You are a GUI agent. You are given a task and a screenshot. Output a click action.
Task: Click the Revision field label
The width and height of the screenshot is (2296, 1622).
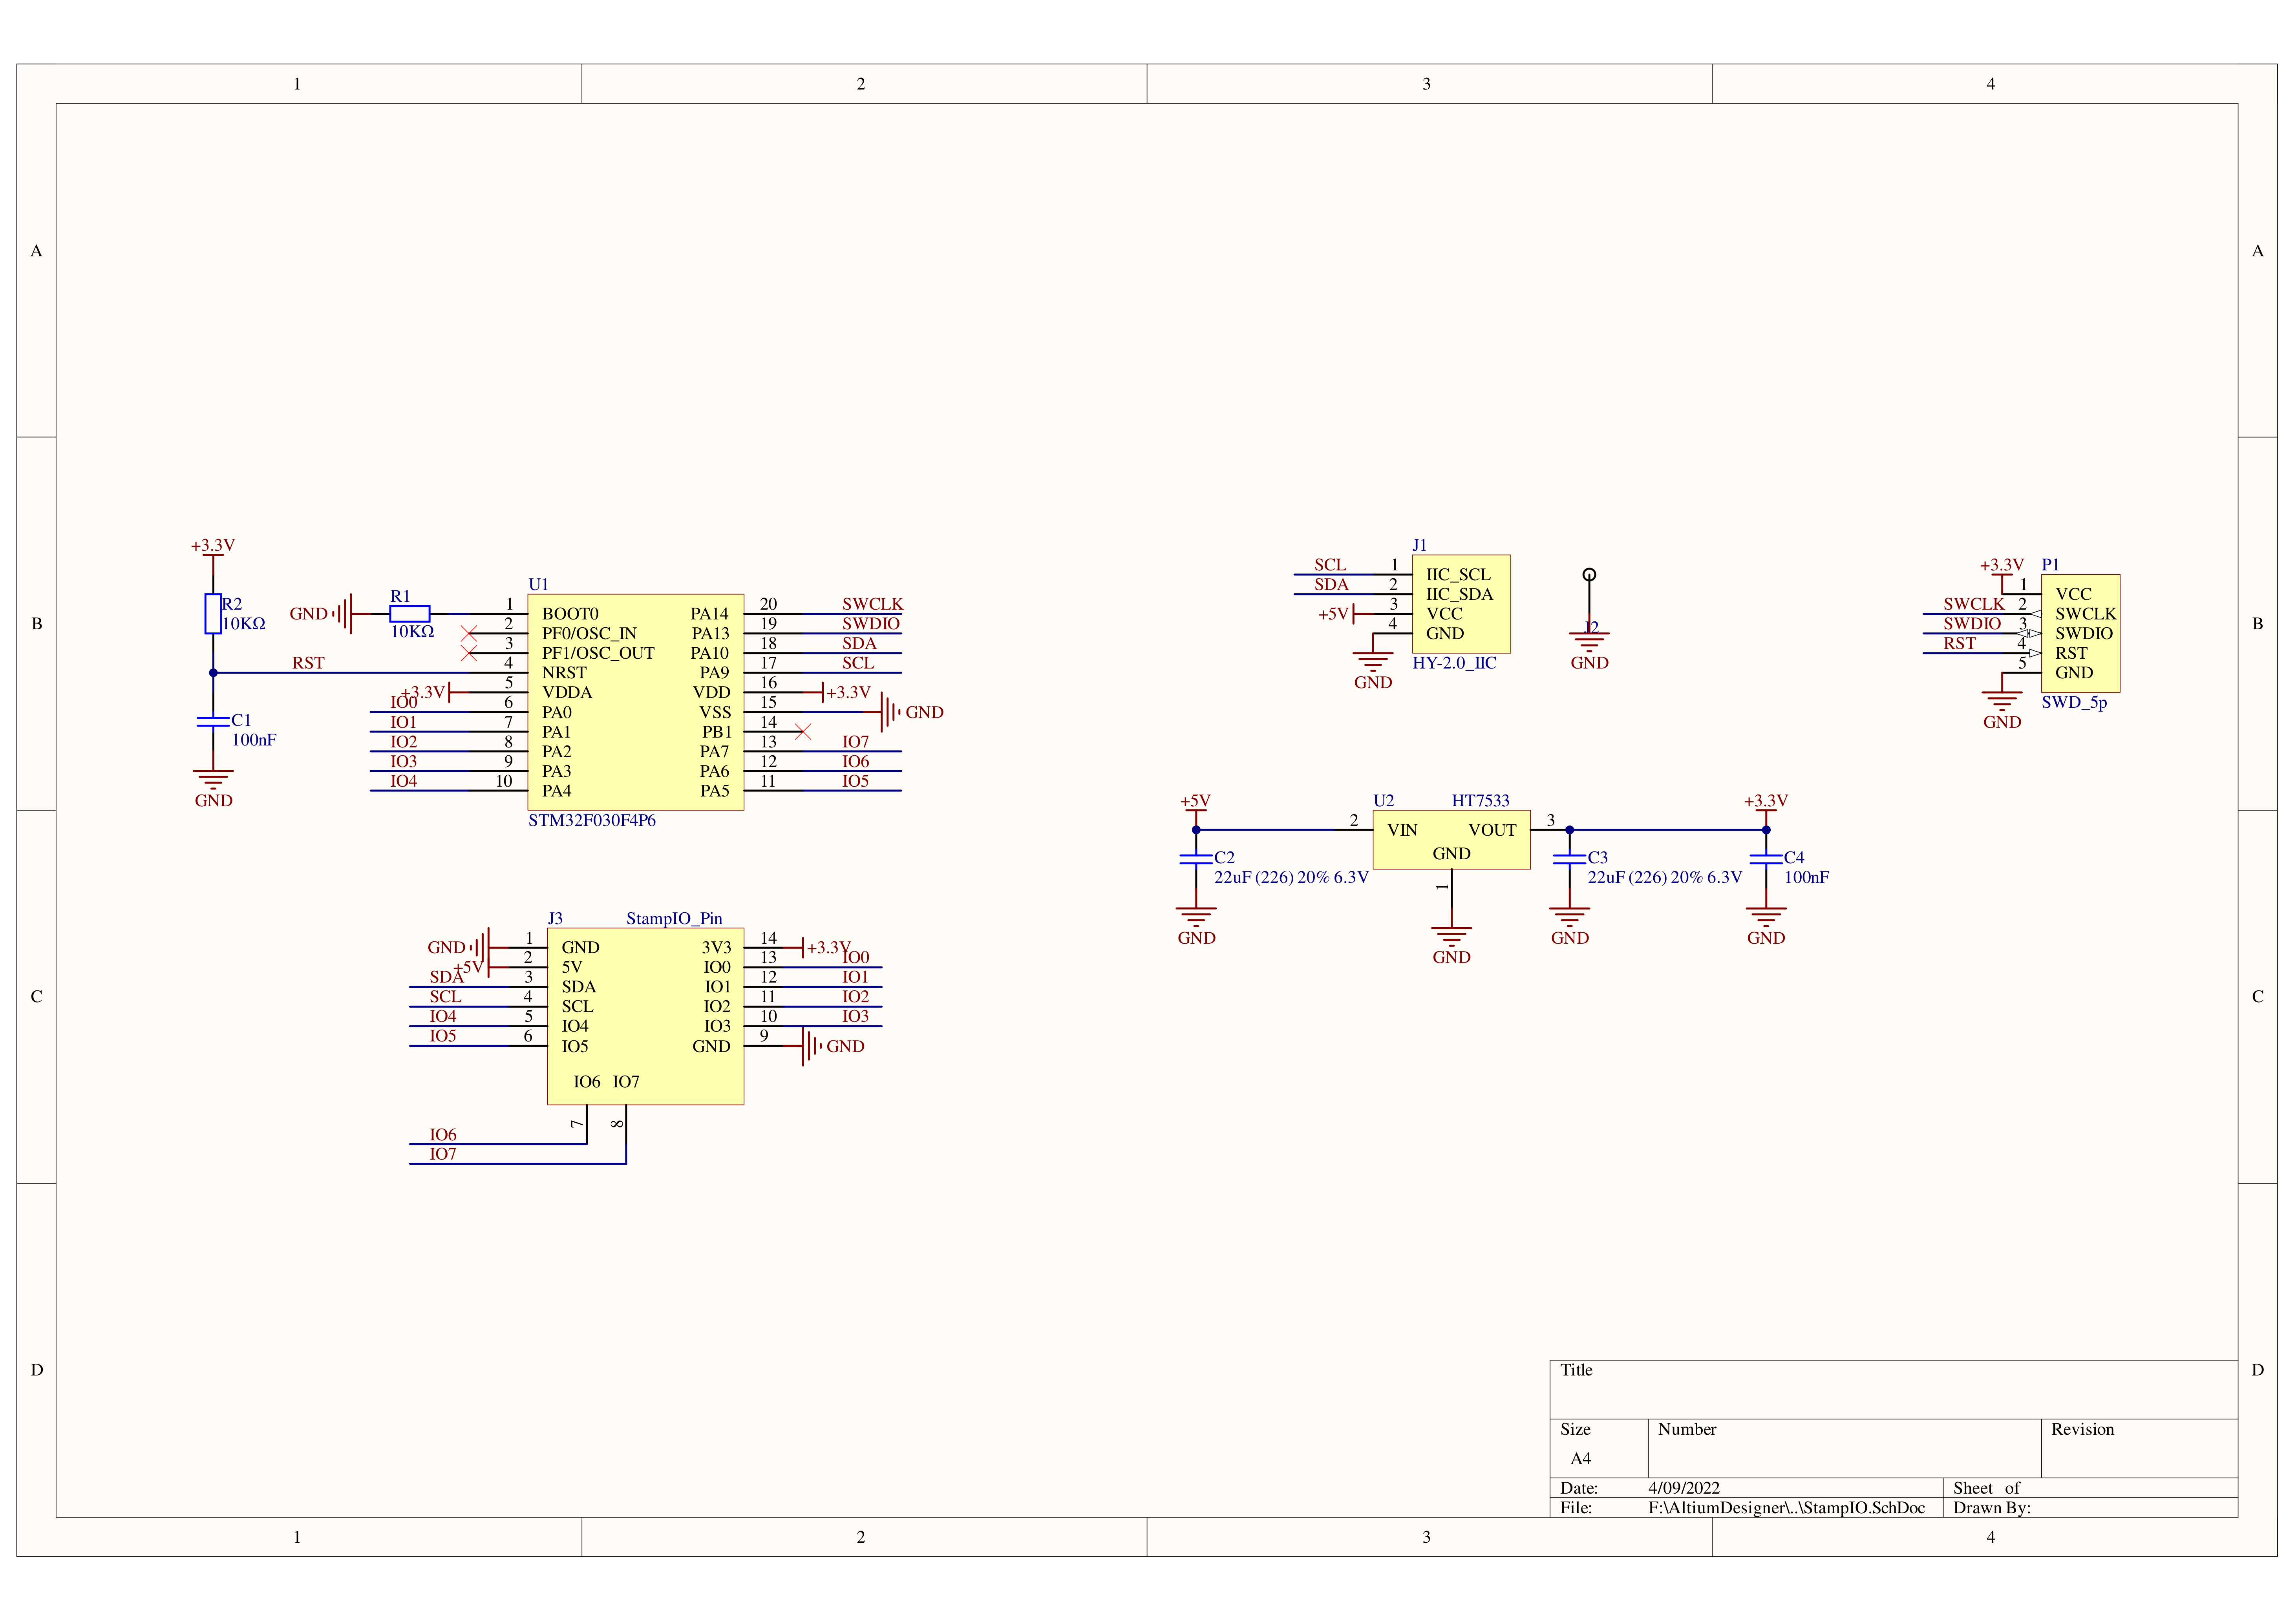coord(2082,1430)
